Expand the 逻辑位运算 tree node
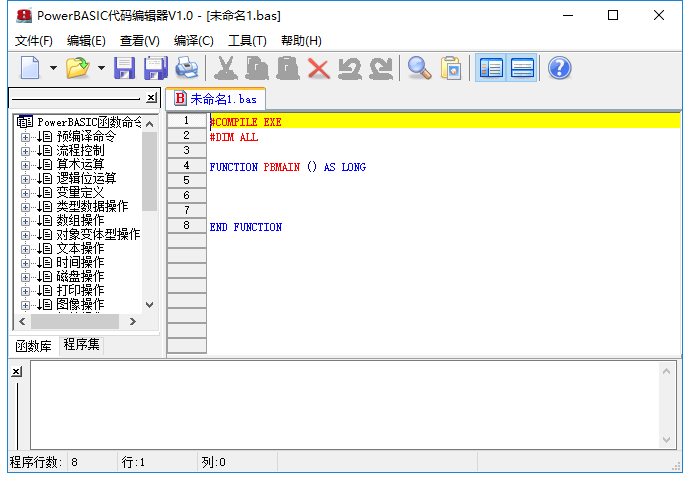The height and width of the screenshot is (480, 690). pyautogui.click(x=25, y=179)
